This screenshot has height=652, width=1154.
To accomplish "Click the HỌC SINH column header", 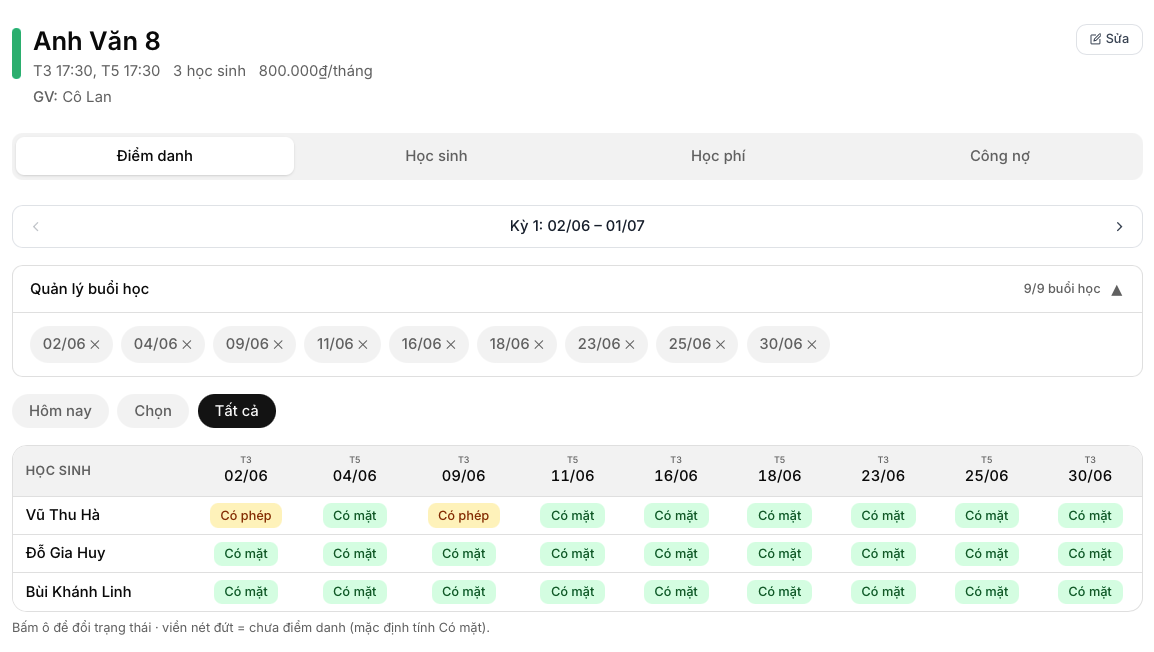I will point(58,471).
